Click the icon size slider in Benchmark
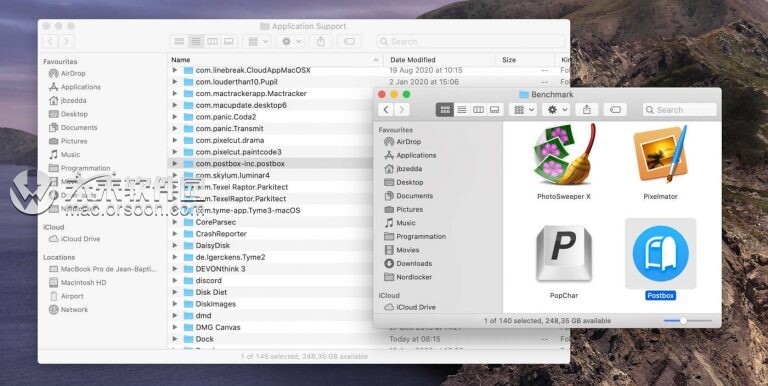The height and width of the screenshot is (386, 768). pyautogui.click(x=688, y=321)
